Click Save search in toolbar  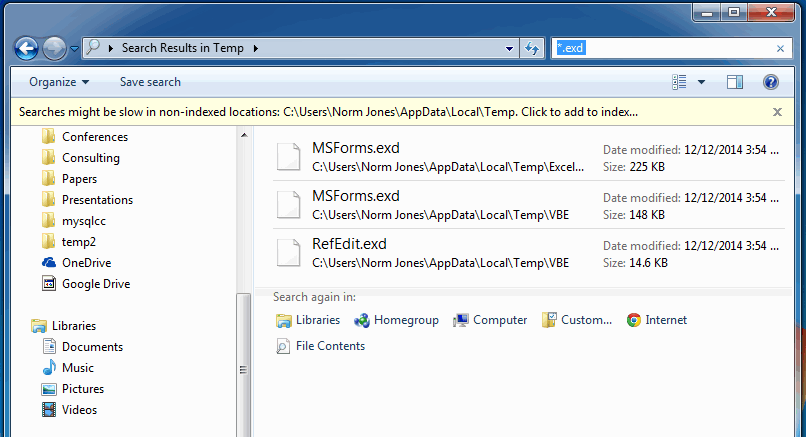coord(150,82)
